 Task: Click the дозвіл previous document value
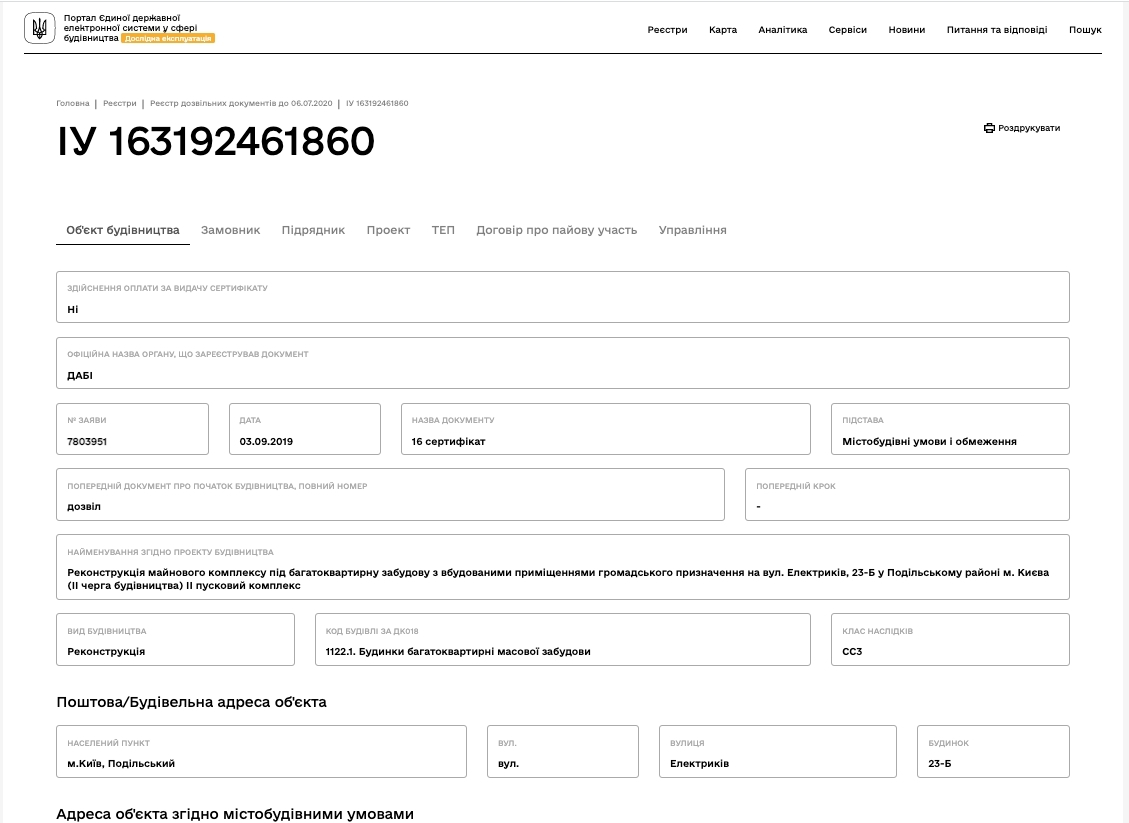[x=84, y=506]
